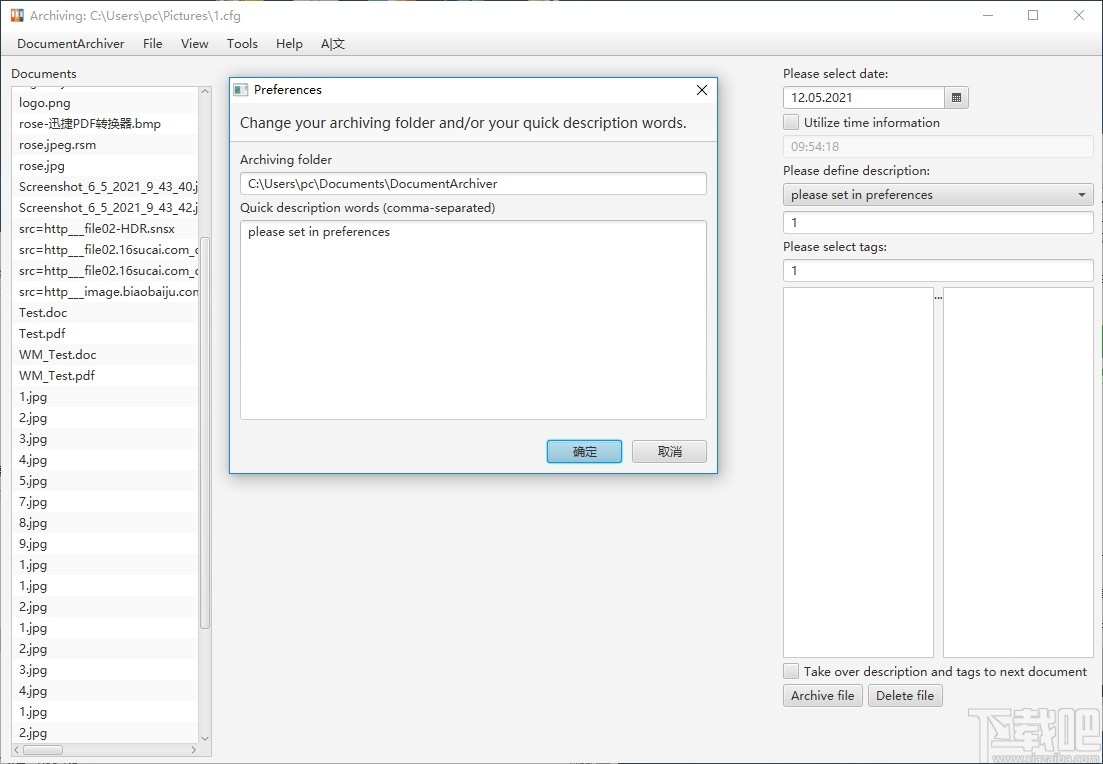
Task: Click the scroll up arrow of documents list
Action: click(x=205, y=91)
